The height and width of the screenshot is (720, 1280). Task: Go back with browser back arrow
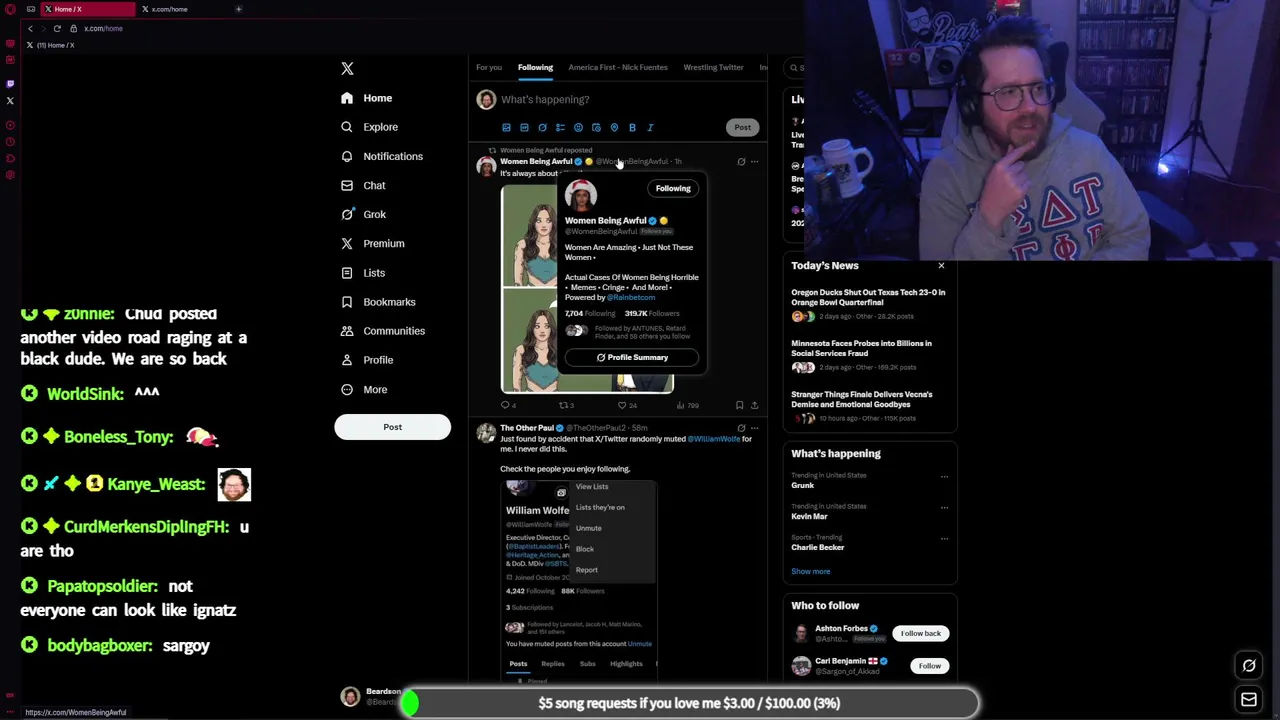tap(30, 28)
